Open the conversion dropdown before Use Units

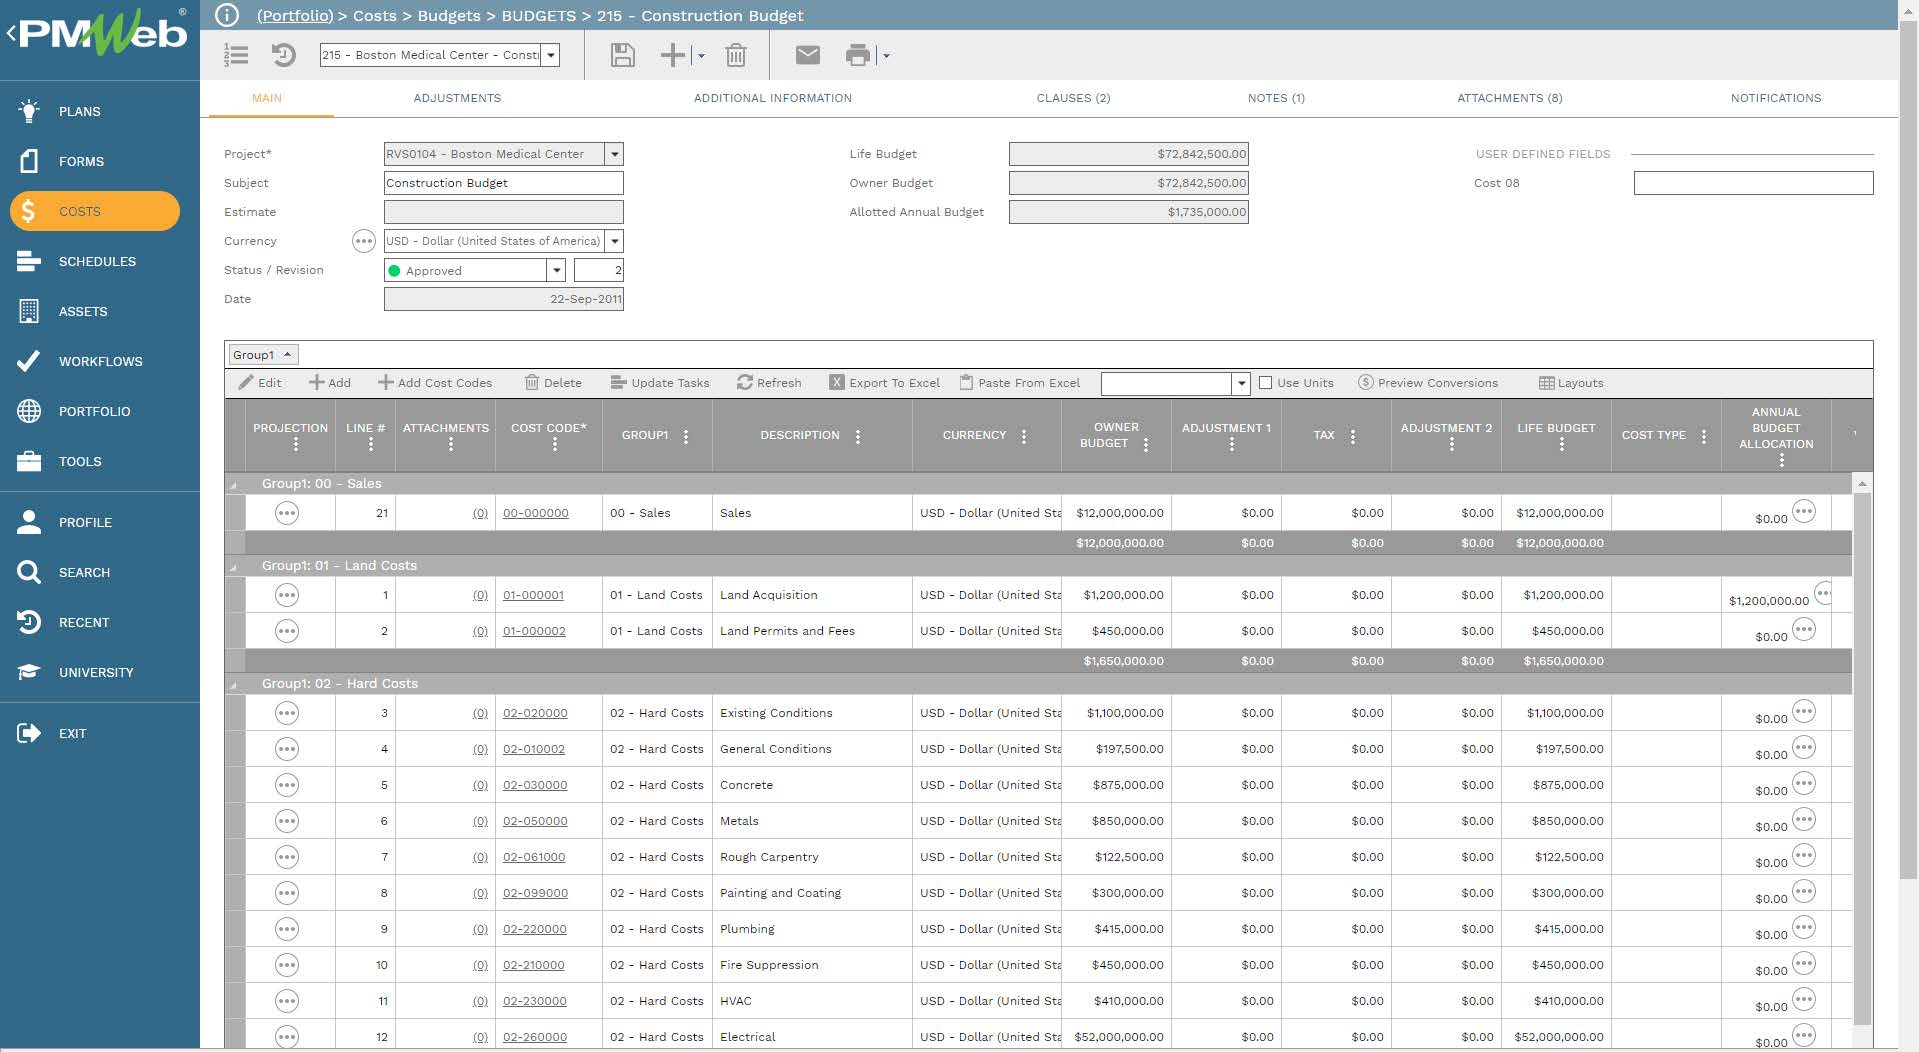(1242, 383)
